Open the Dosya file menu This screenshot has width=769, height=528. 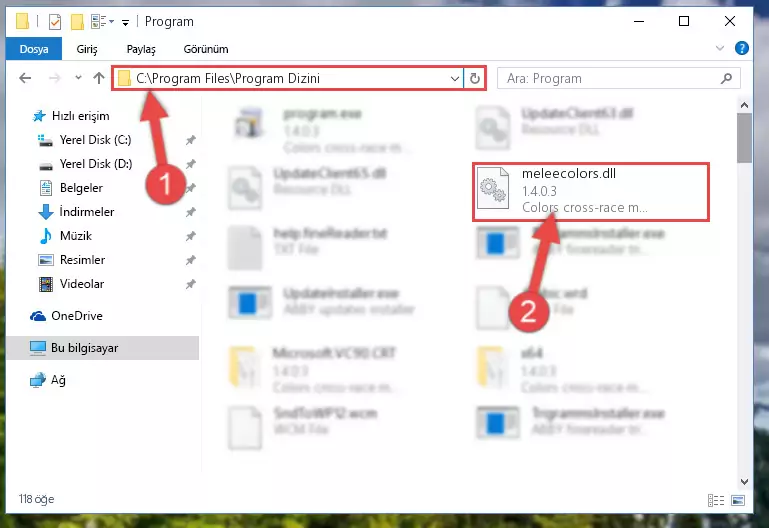(x=34, y=49)
